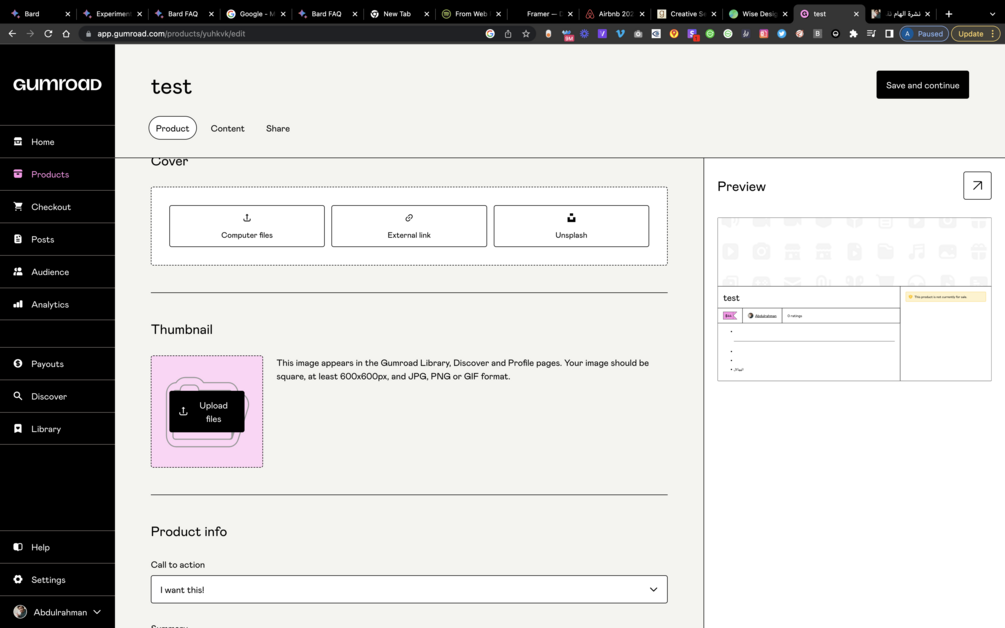
Task: Open the Call to action dropdown
Action: click(409, 590)
